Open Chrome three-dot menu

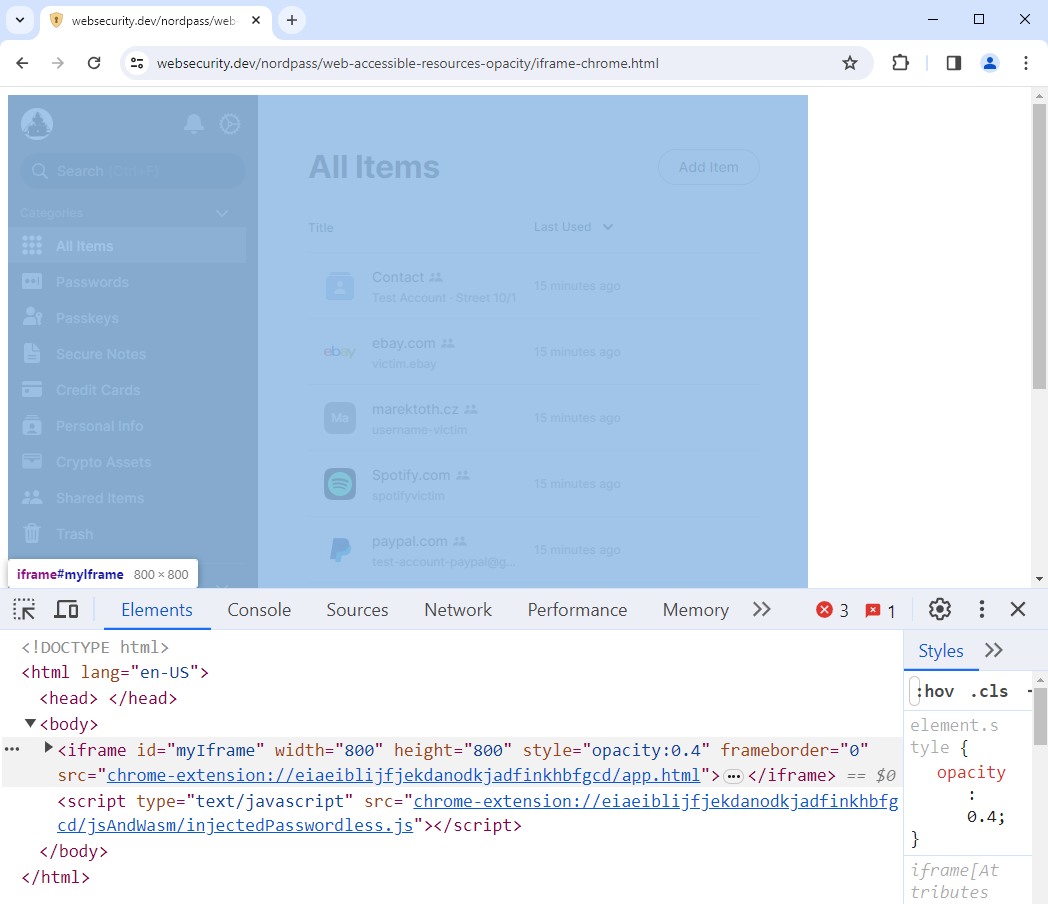1026,63
